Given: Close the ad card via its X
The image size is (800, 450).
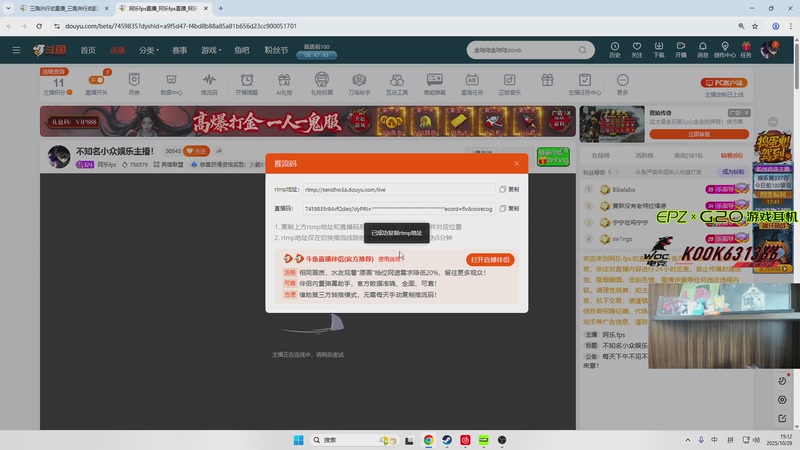Looking at the screenshot, I should pos(746,113).
